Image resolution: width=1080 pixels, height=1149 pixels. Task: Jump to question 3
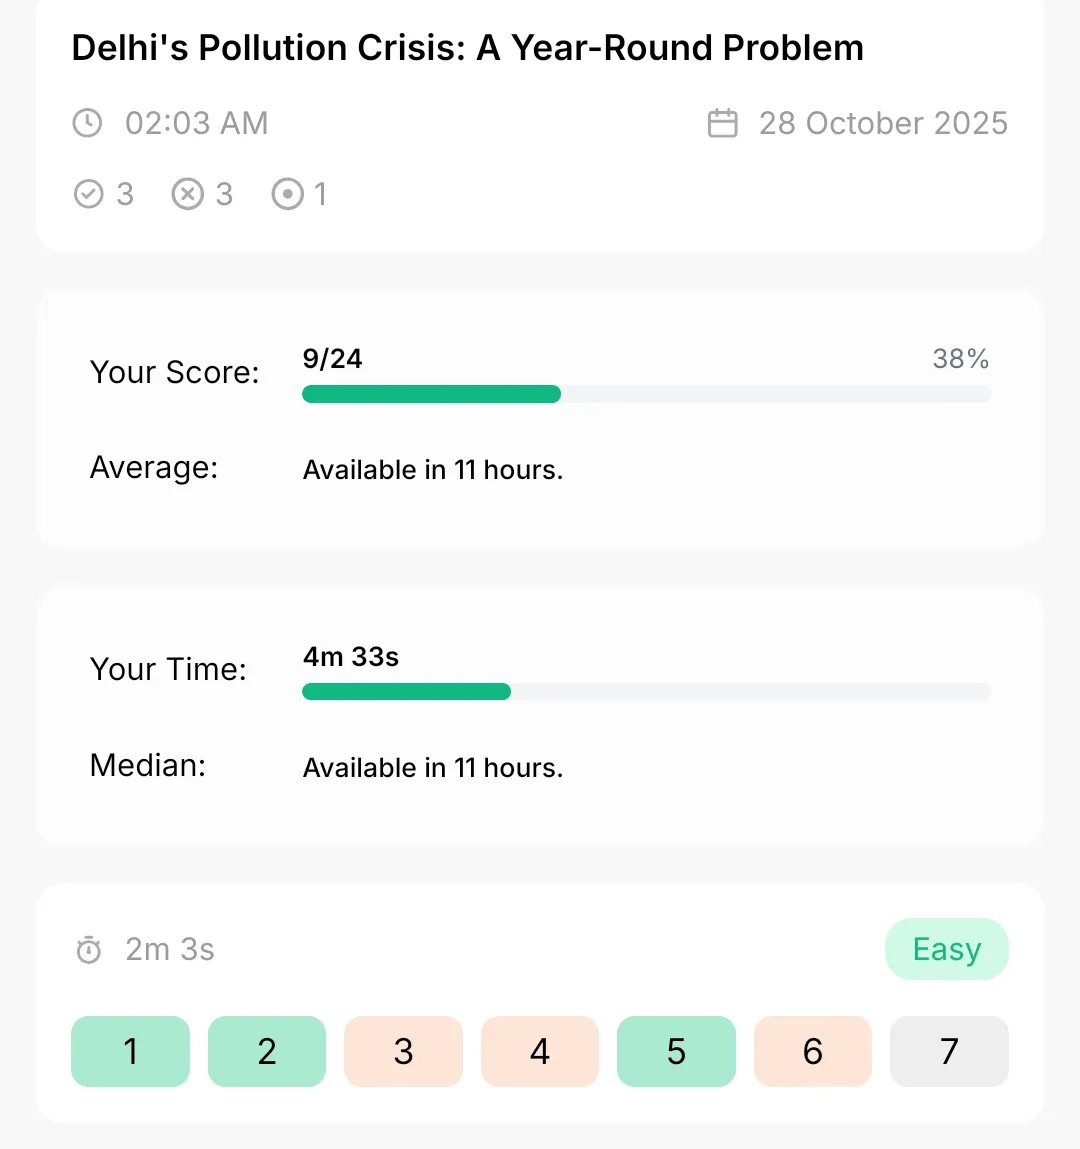click(x=404, y=1052)
